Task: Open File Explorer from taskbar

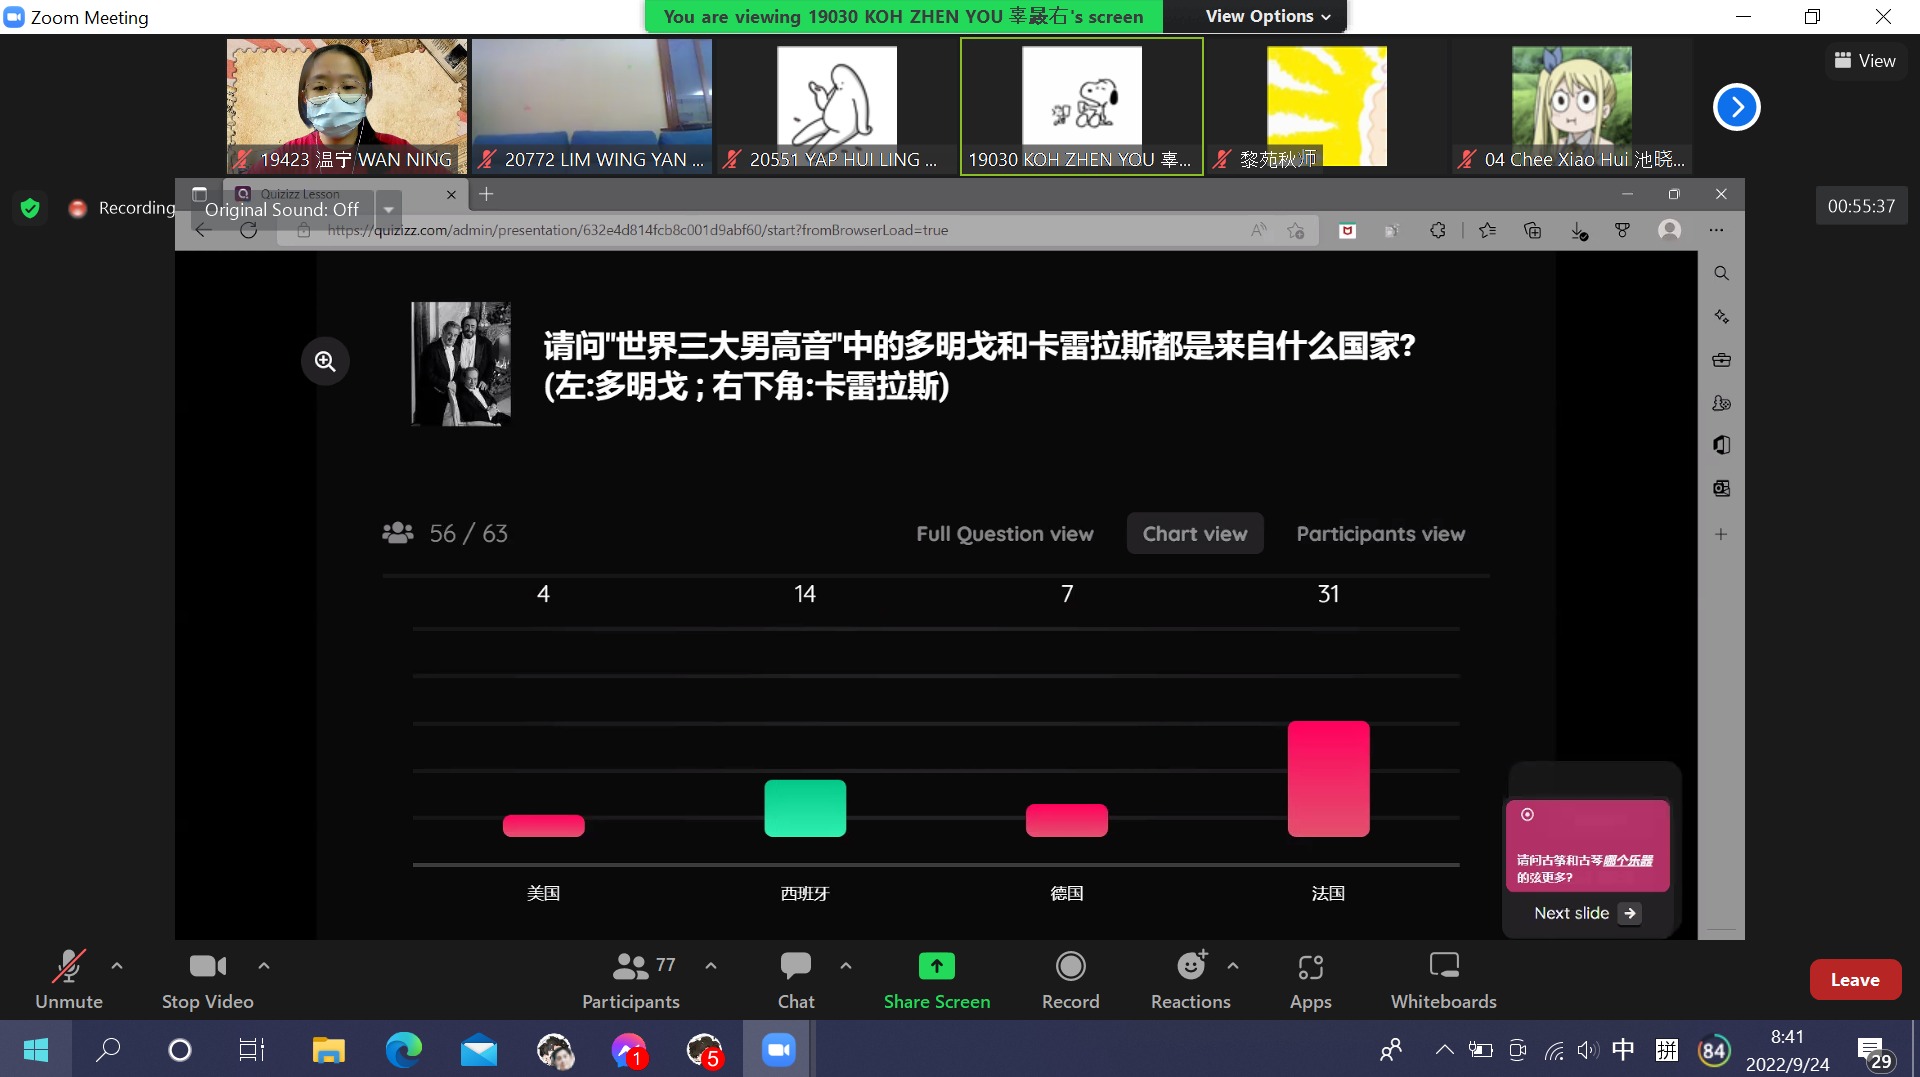Action: tap(328, 1050)
